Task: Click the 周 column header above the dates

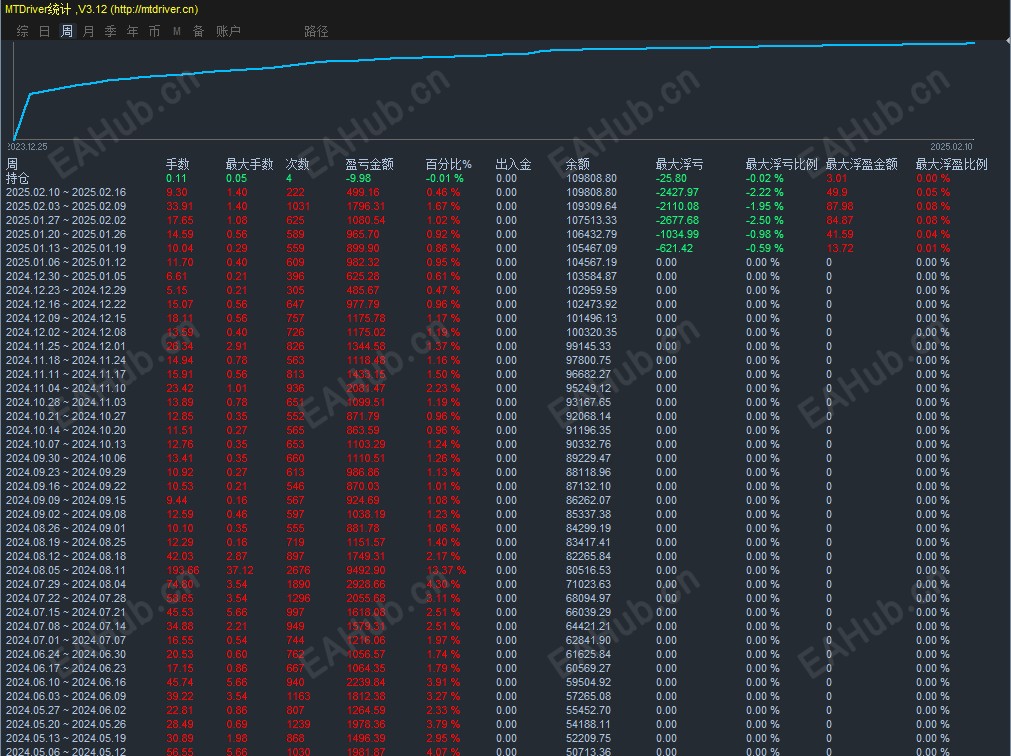Action: tap(12, 164)
